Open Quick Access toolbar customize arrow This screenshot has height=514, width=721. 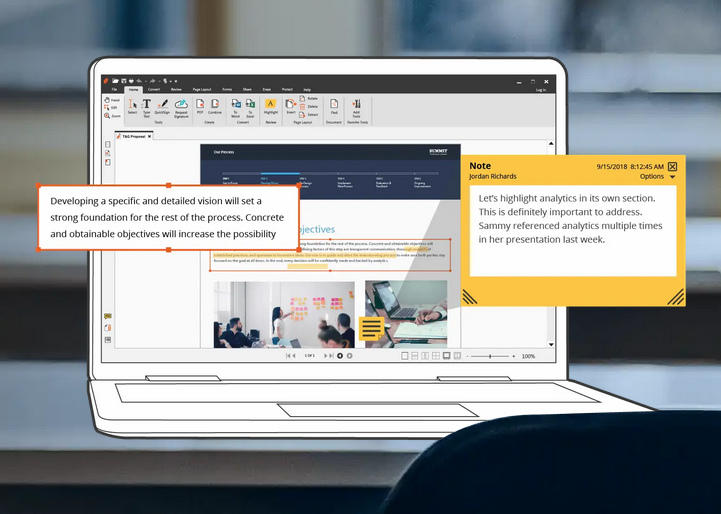[x=177, y=80]
